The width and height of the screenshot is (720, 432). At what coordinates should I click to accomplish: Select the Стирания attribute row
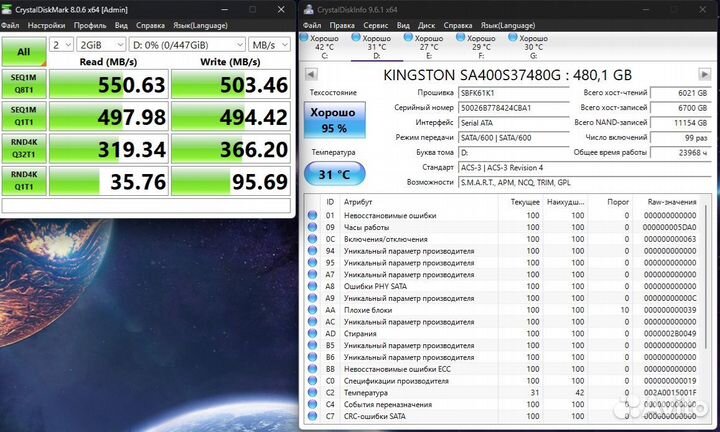click(504, 333)
